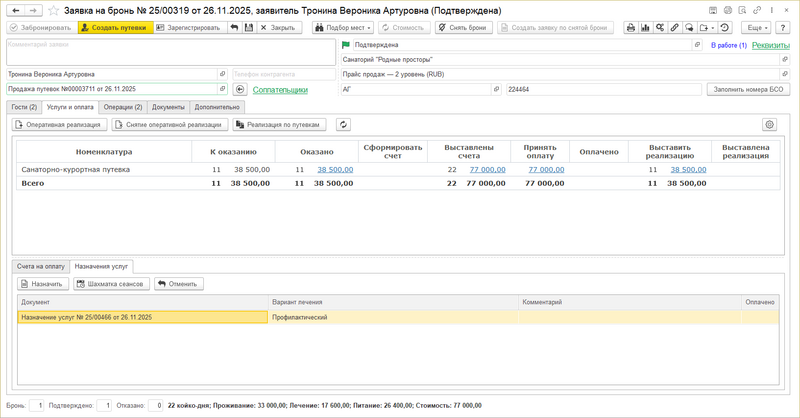The height and width of the screenshot is (418, 800).
Task: Click the refresh icon beside Реализация по путевкам
Action: (x=344, y=125)
